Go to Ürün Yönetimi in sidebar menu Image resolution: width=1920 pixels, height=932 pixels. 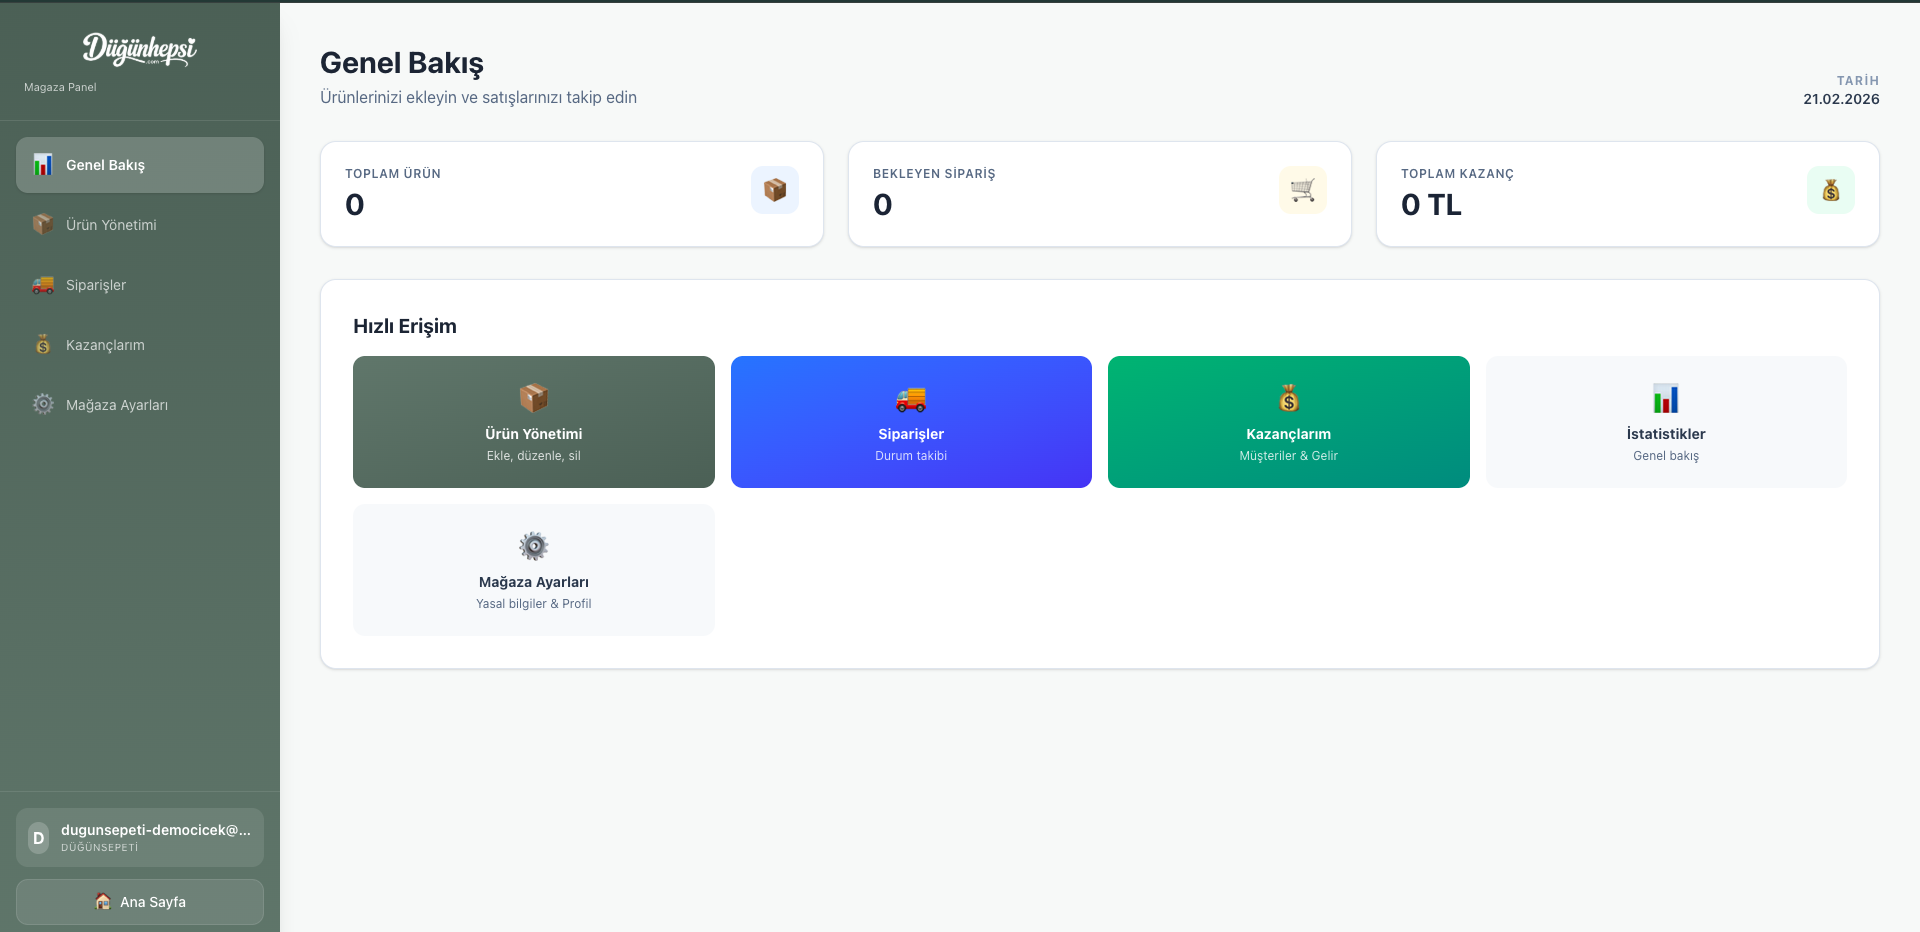(x=111, y=225)
